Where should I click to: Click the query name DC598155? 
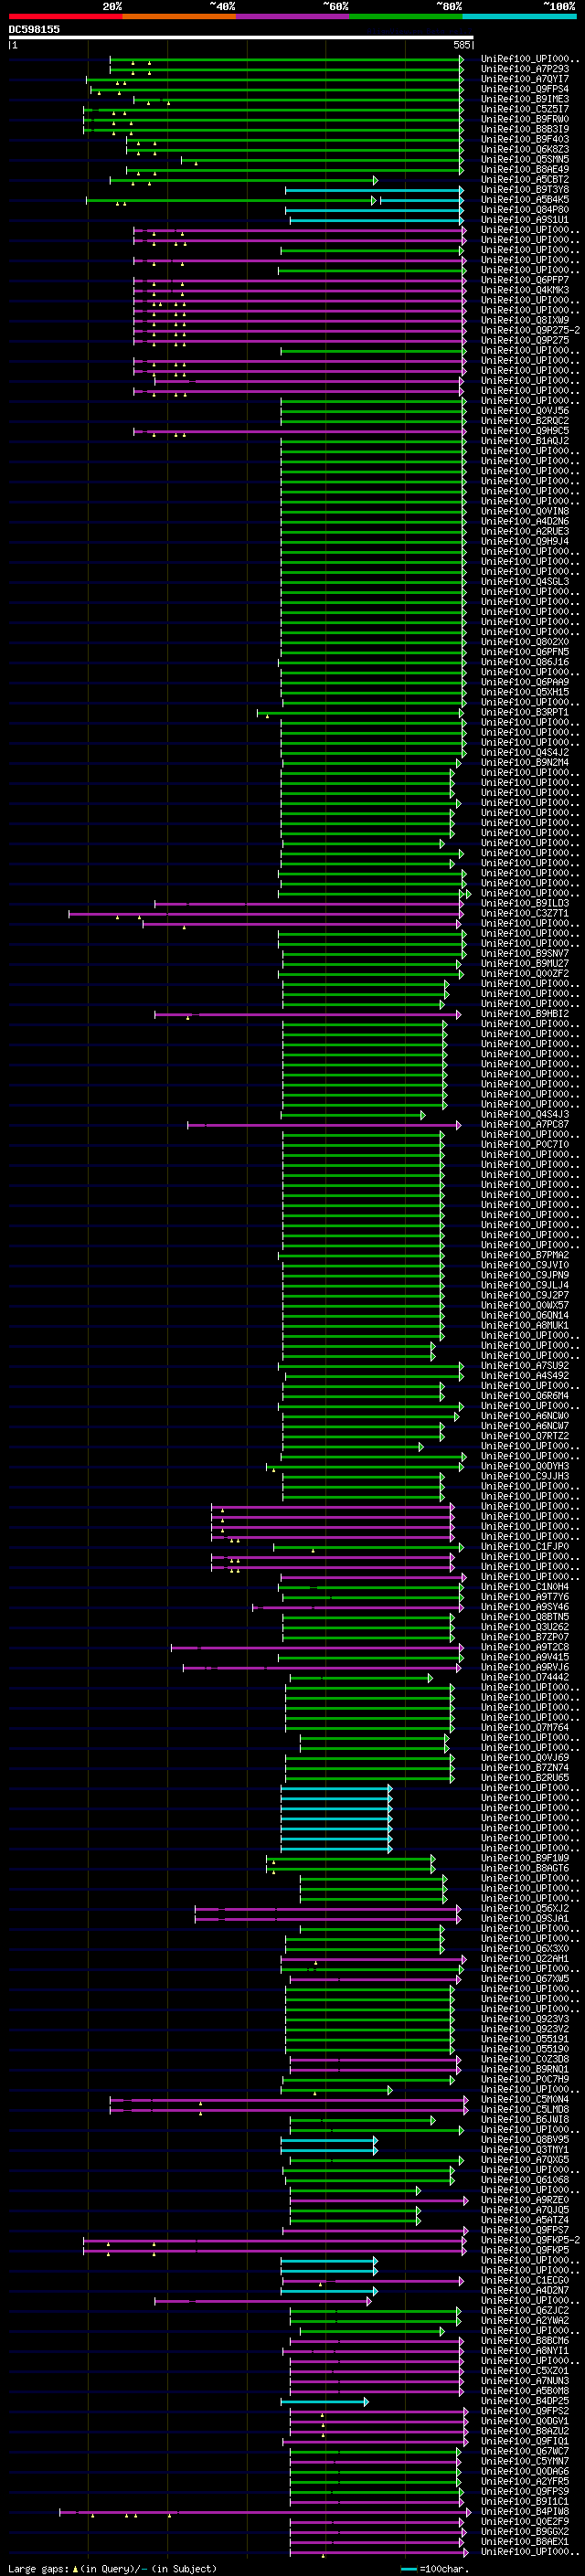pos(34,29)
